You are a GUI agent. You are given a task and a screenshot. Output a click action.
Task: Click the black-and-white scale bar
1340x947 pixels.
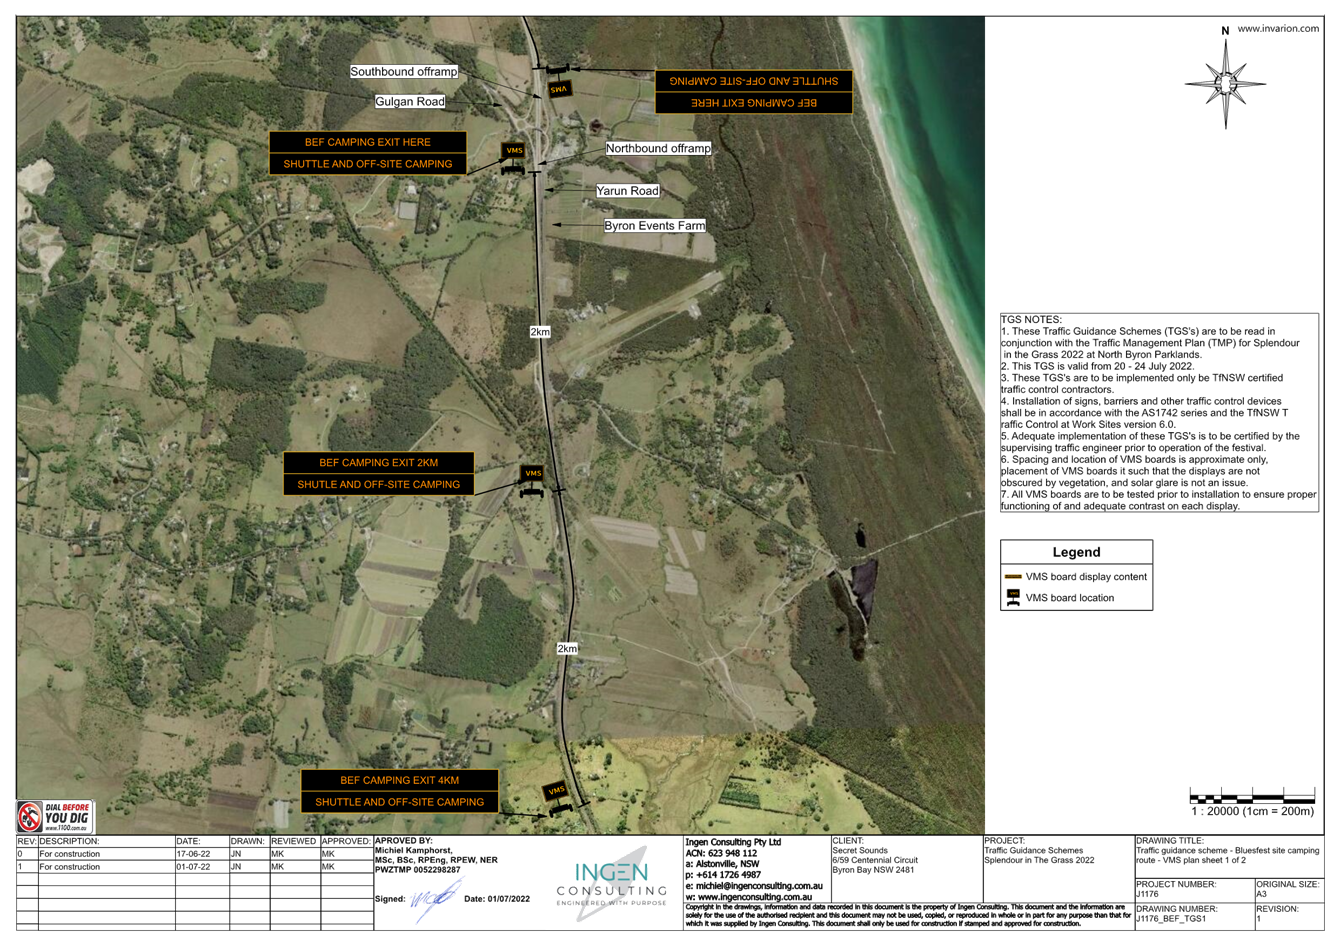[x=1252, y=797]
